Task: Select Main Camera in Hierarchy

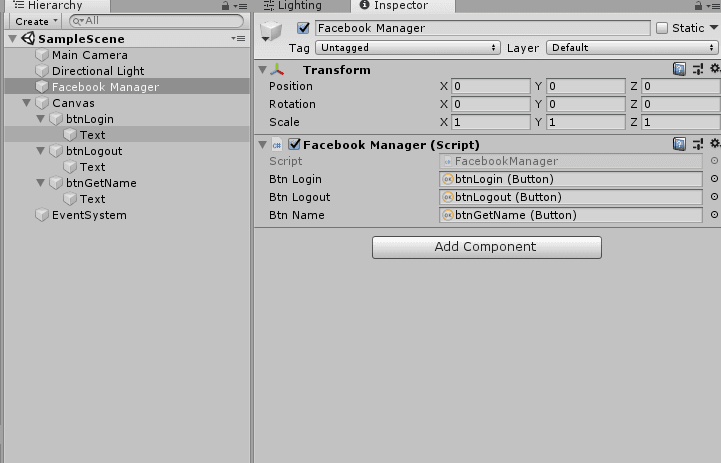Action: [127, 55]
